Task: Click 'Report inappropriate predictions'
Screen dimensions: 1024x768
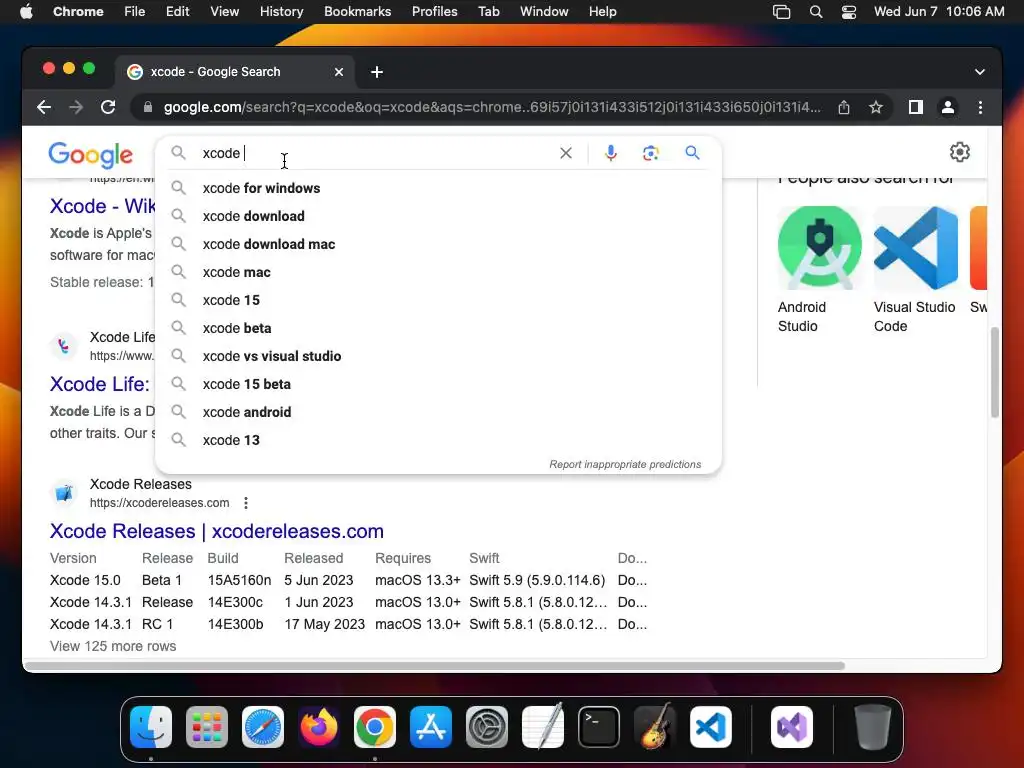Action: [625, 464]
